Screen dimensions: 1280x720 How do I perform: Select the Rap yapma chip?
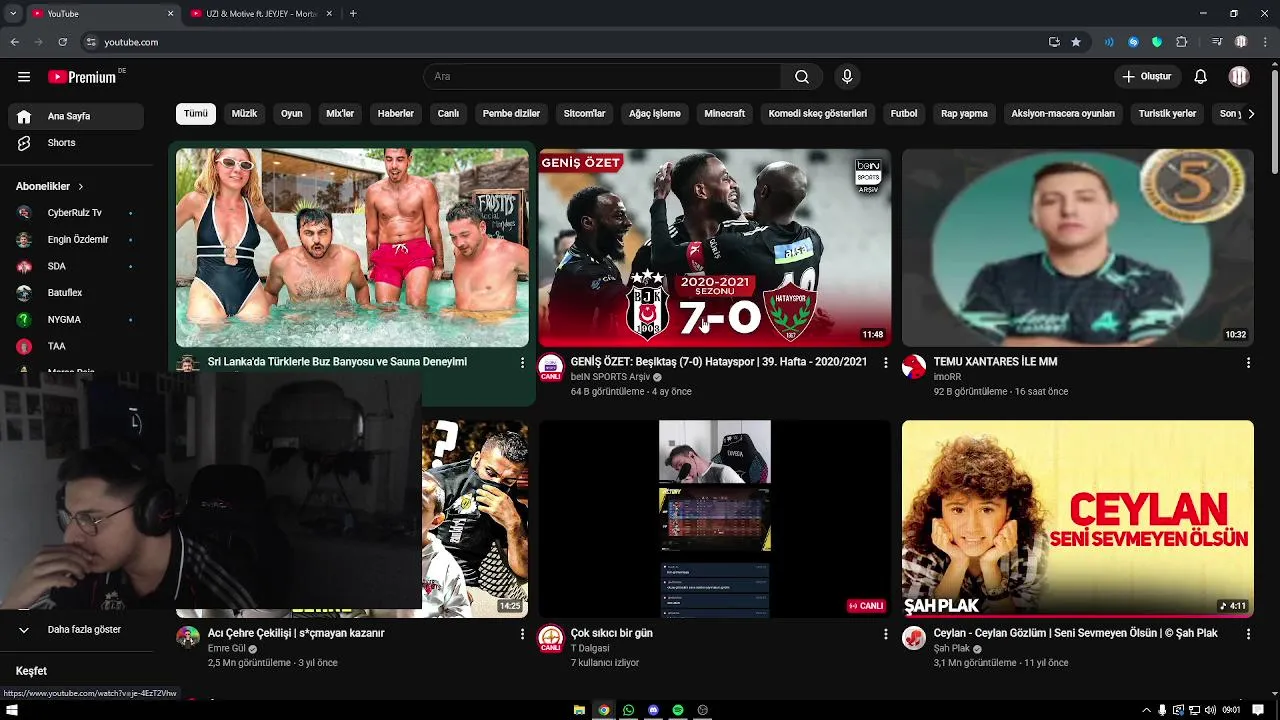coord(964,114)
